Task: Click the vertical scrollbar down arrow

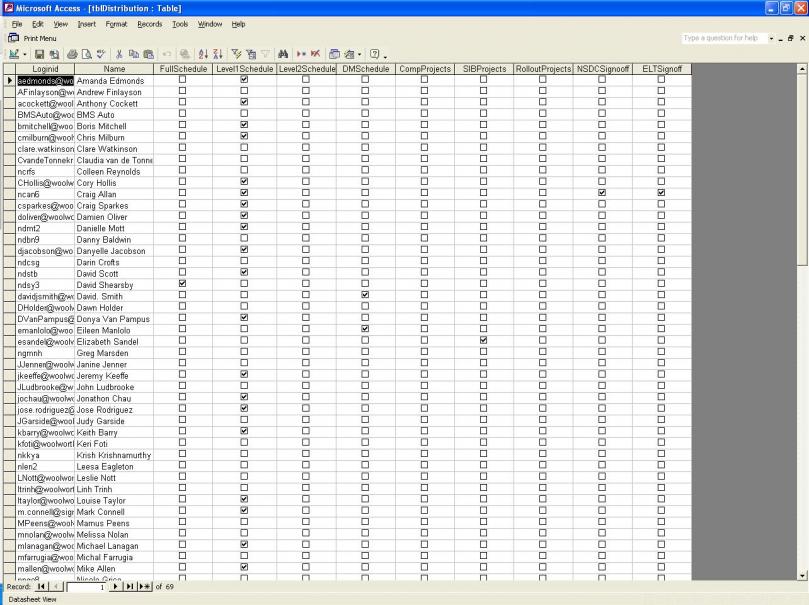Action: (802, 576)
